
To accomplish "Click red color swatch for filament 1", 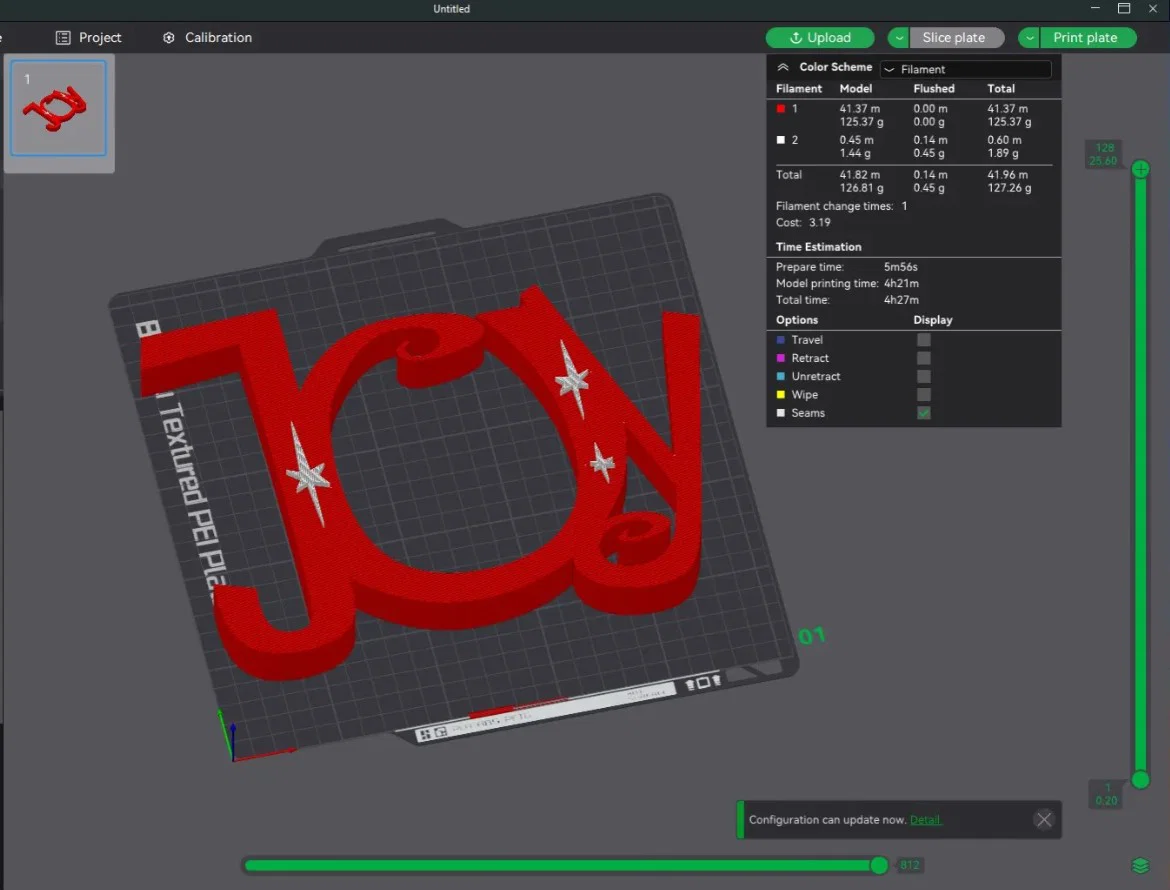I will [780, 108].
